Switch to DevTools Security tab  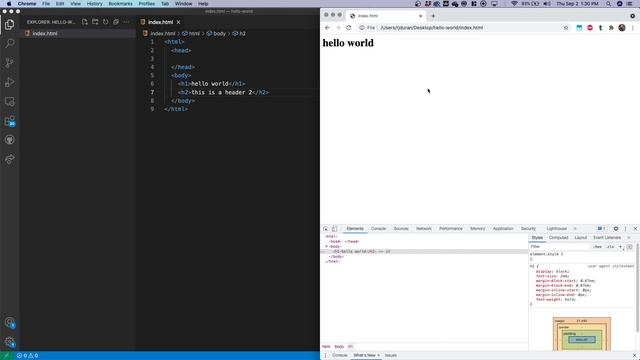(528, 229)
